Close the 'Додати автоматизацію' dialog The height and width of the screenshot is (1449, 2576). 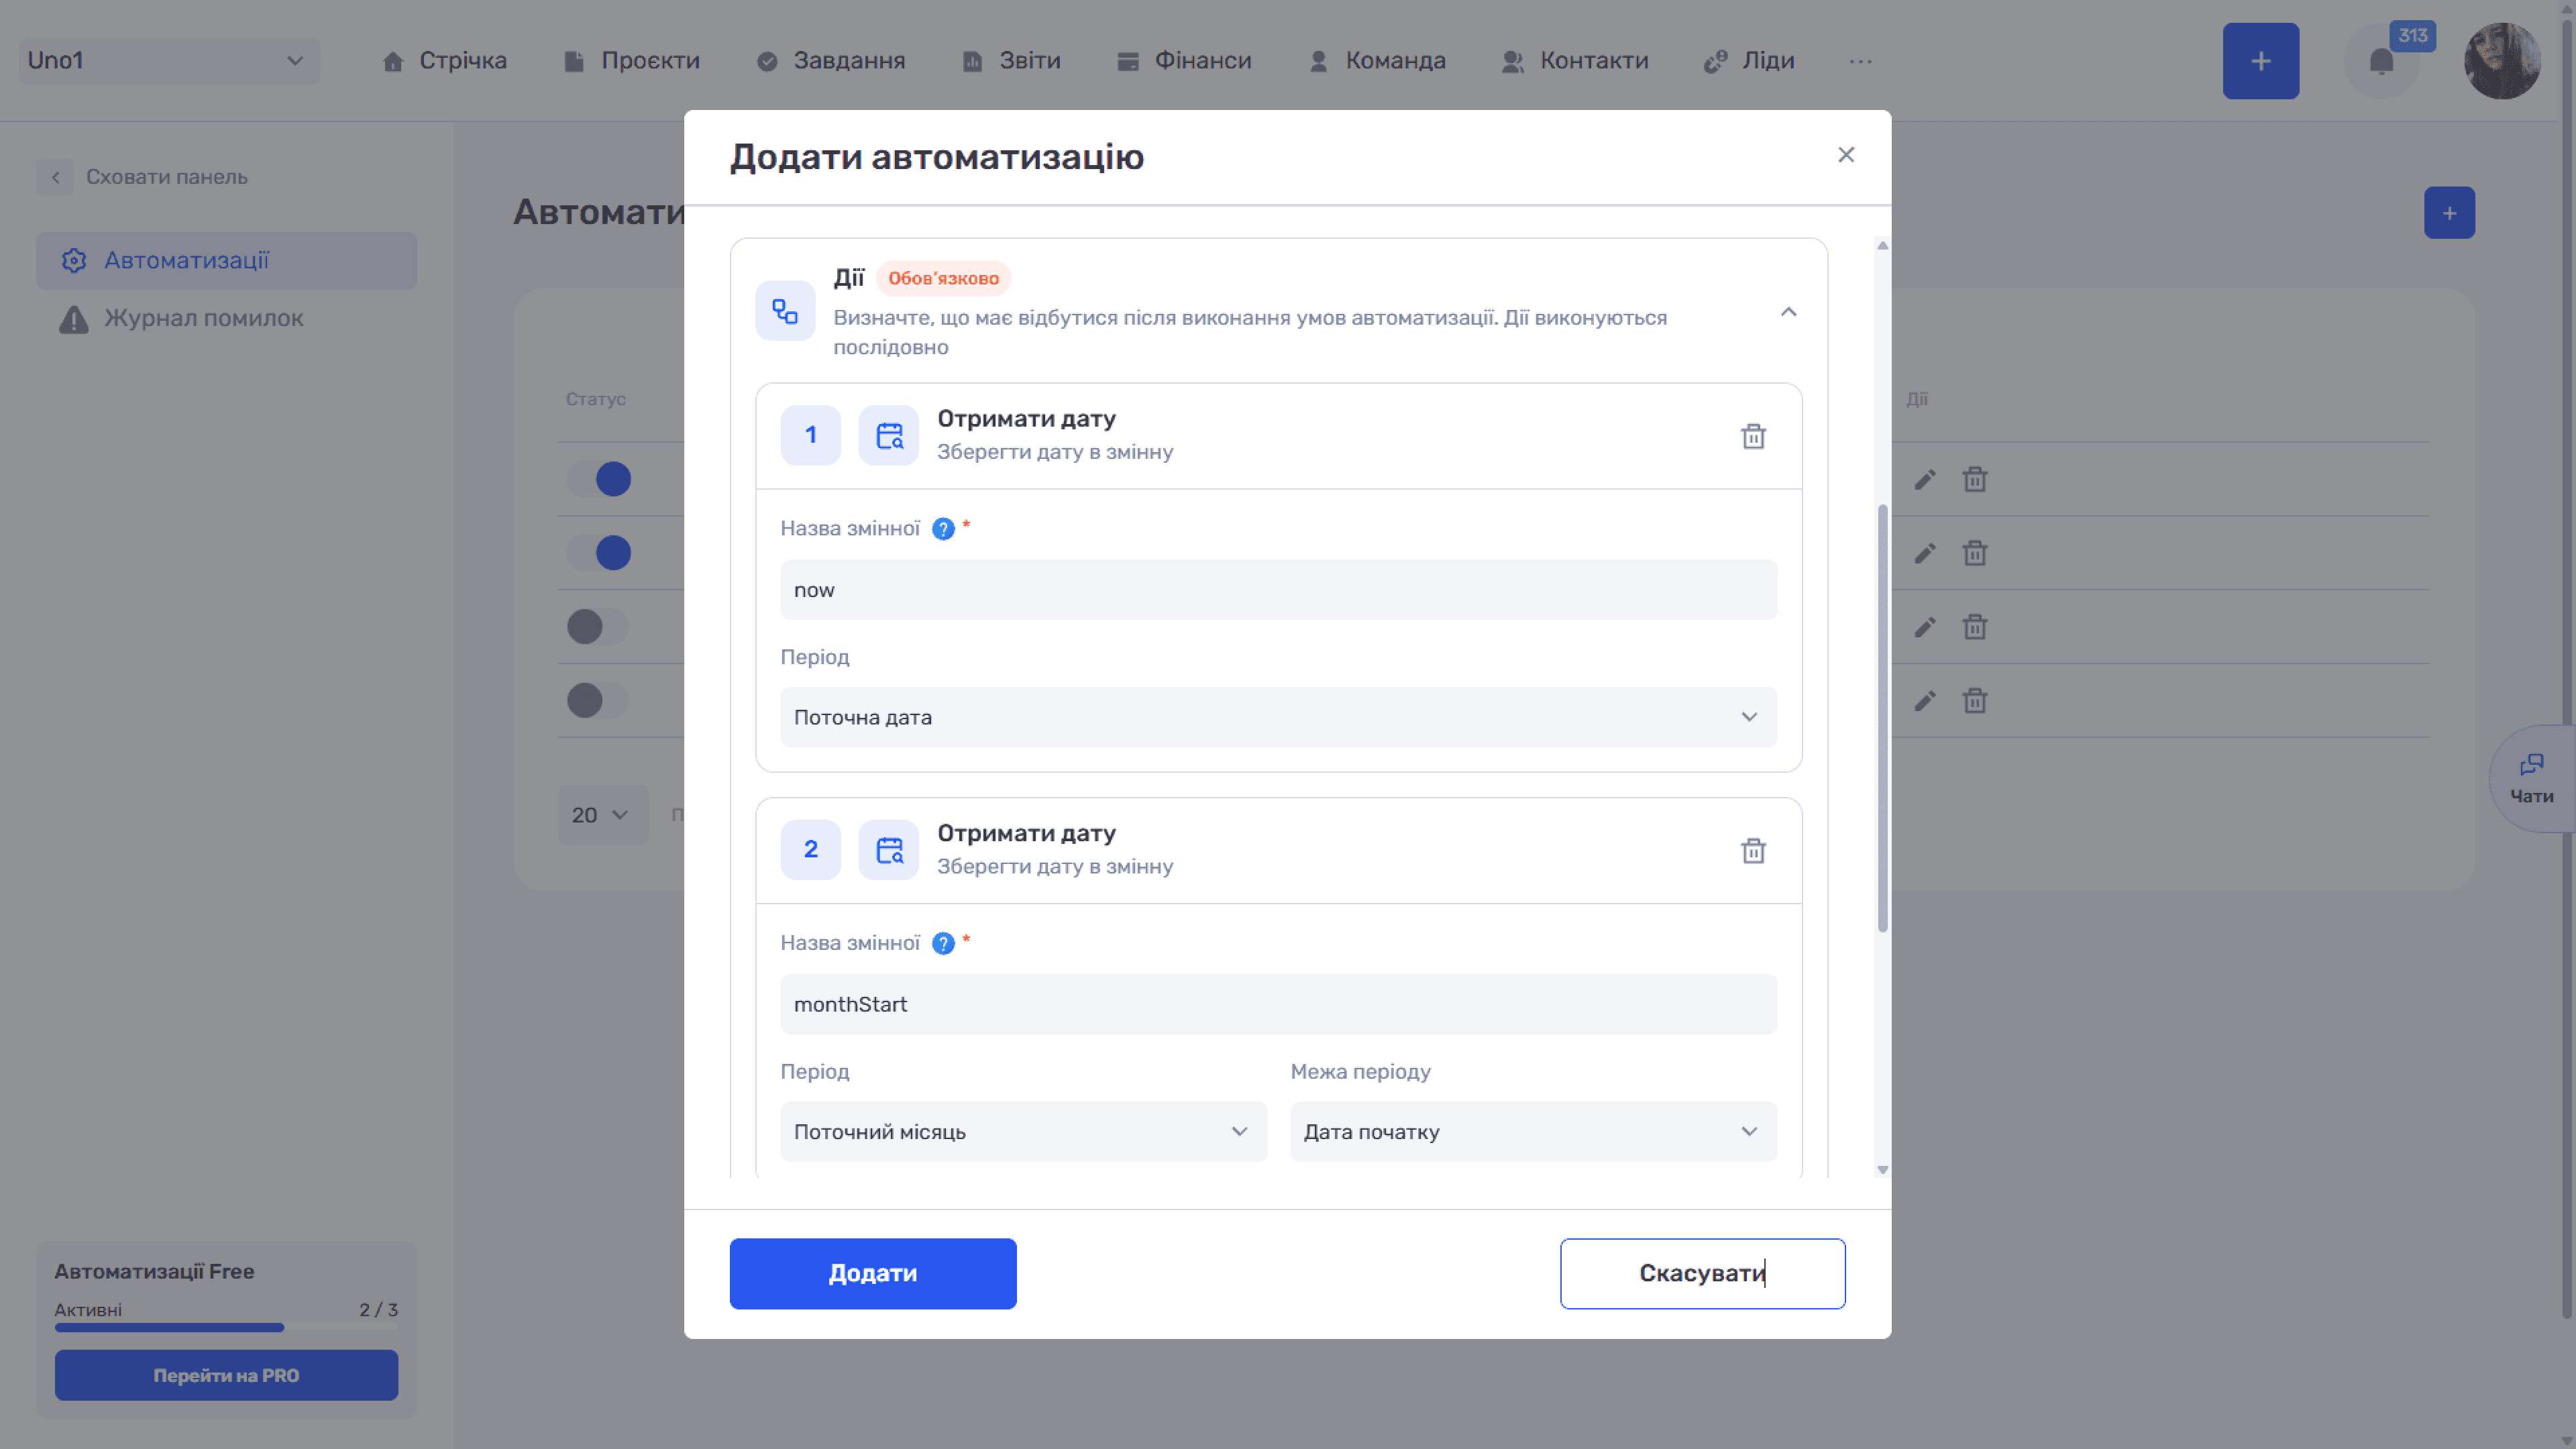tap(1846, 155)
